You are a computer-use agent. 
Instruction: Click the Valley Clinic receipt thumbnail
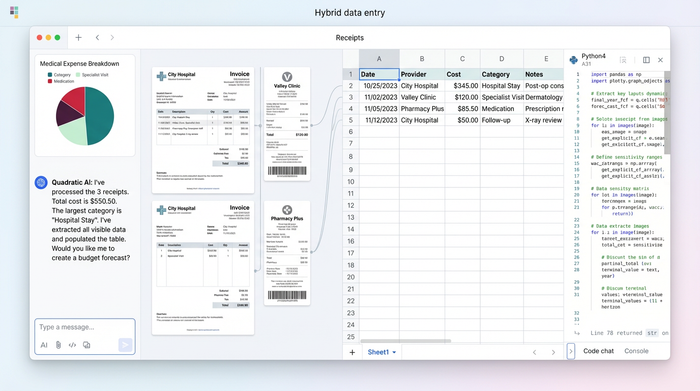tap(287, 124)
